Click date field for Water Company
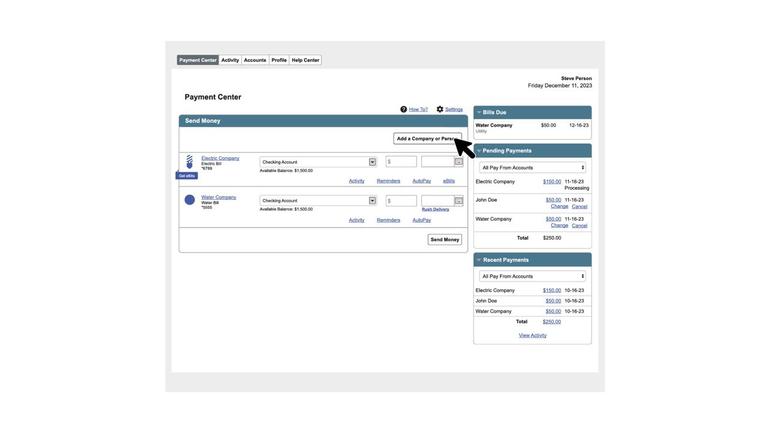 point(438,200)
